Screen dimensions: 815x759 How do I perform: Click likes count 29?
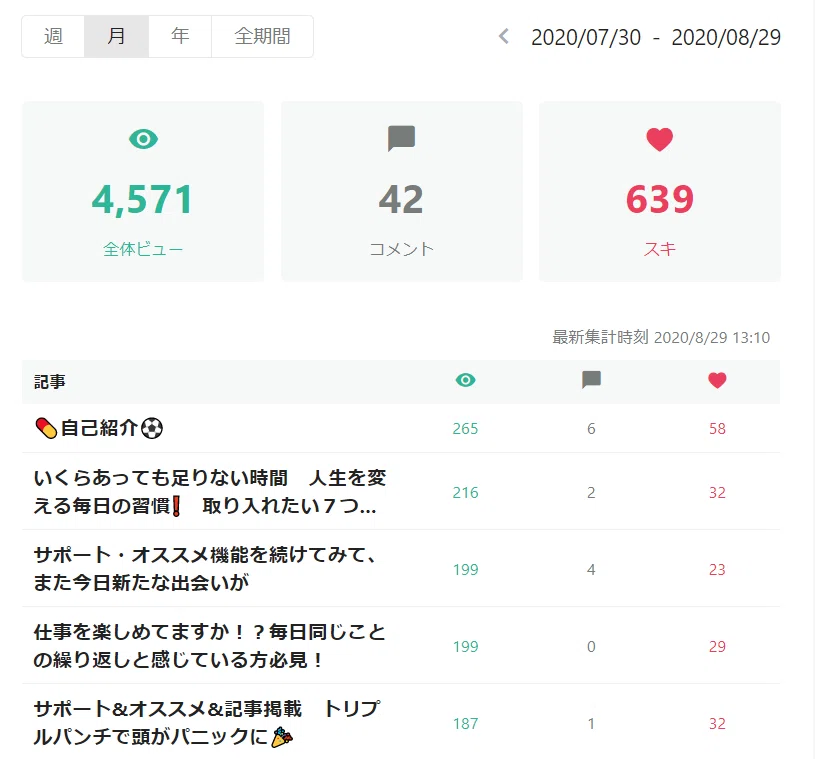[717, 647]
